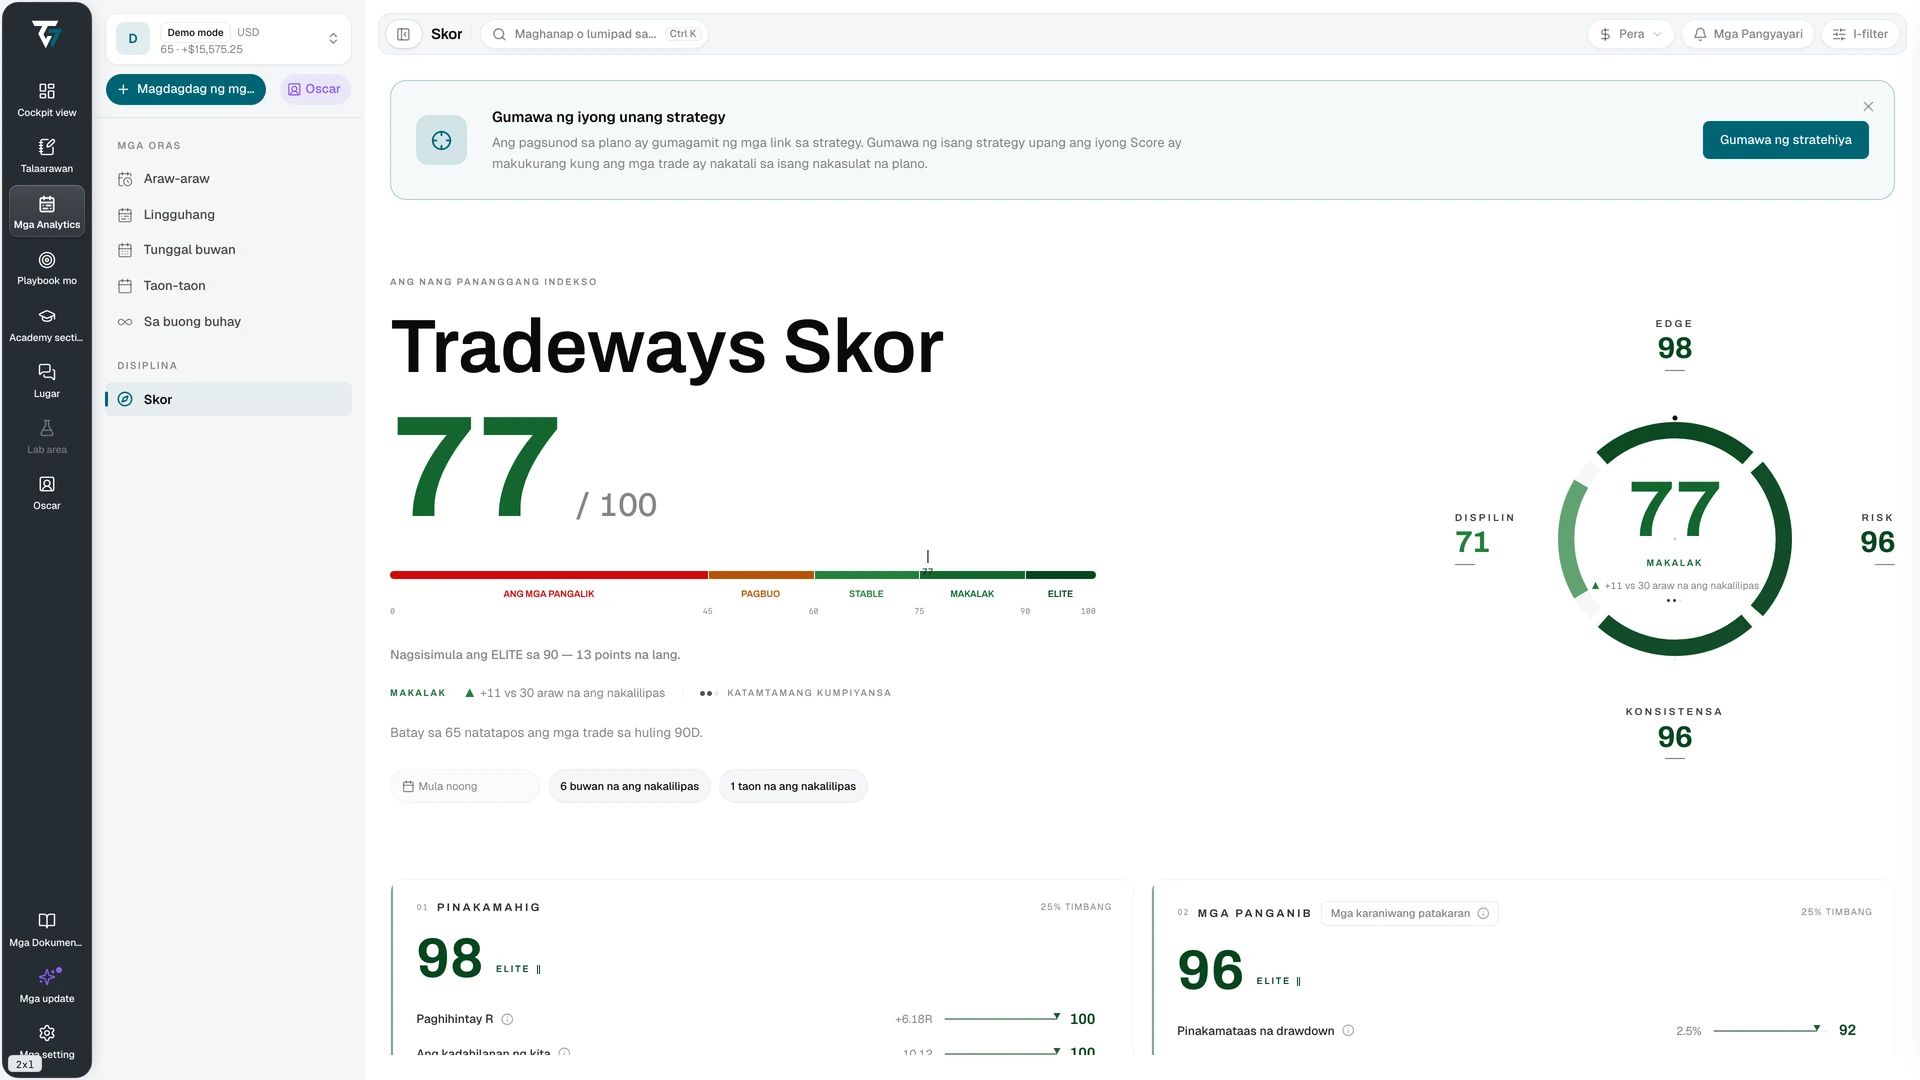Click the STABLE segment label

coord(866,594)
